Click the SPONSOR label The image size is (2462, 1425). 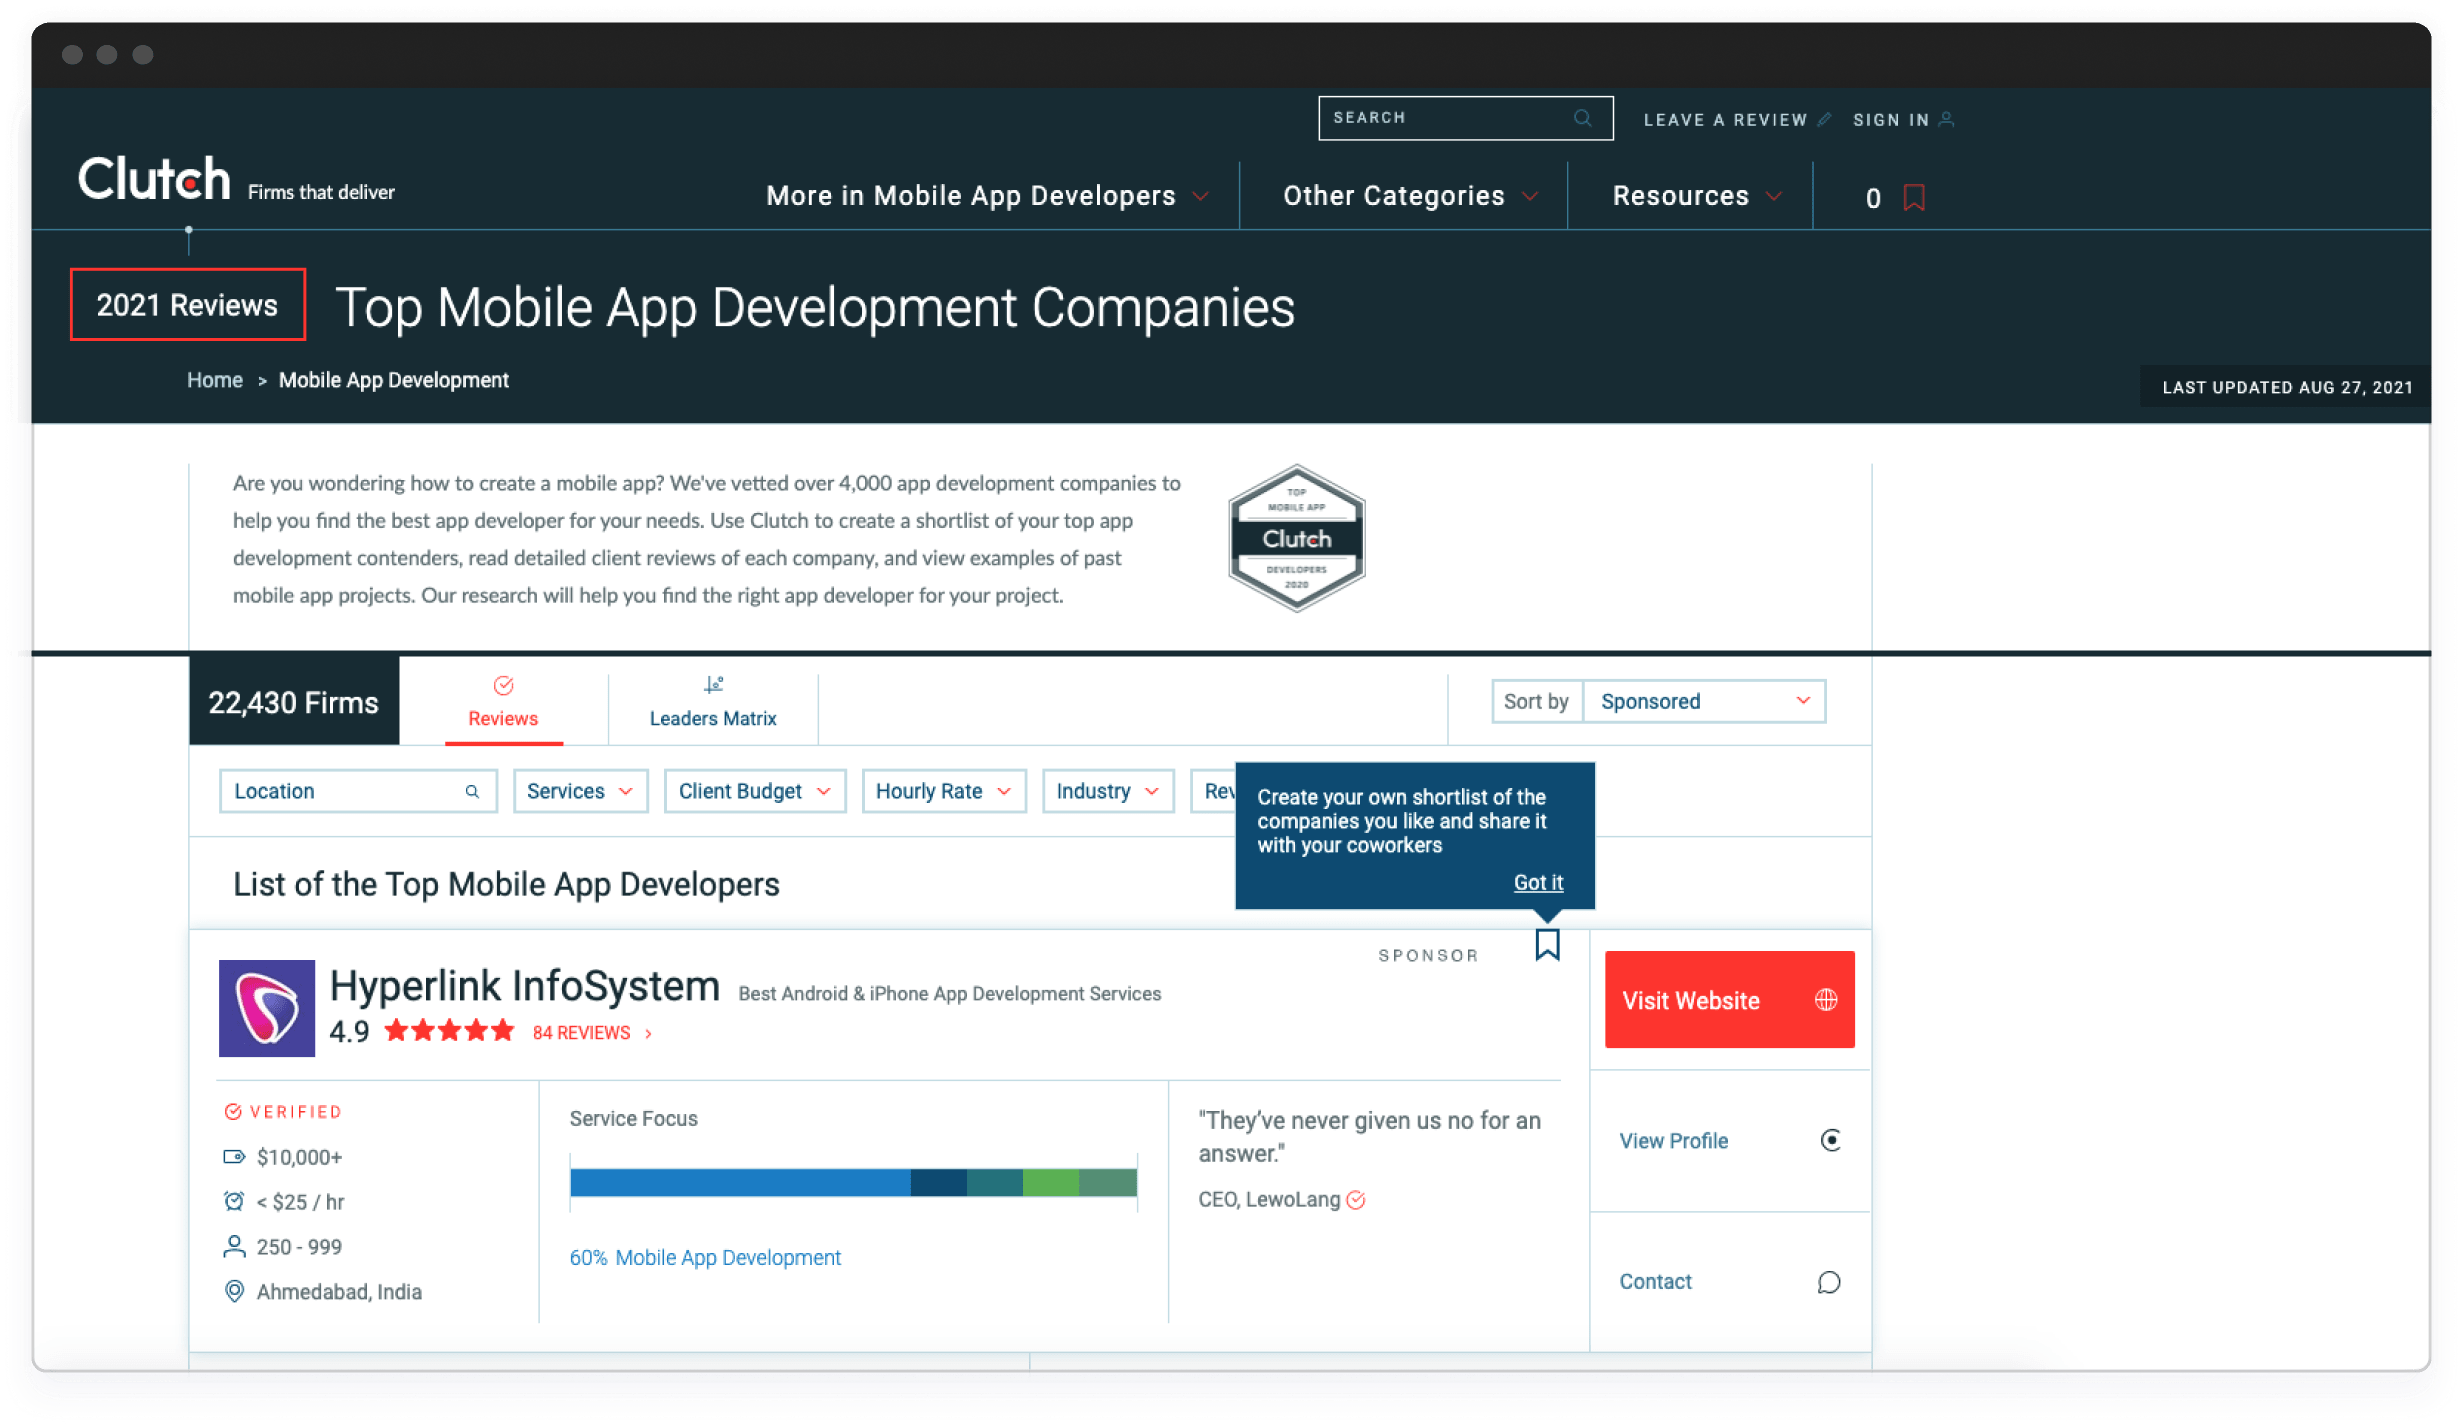1428,955
